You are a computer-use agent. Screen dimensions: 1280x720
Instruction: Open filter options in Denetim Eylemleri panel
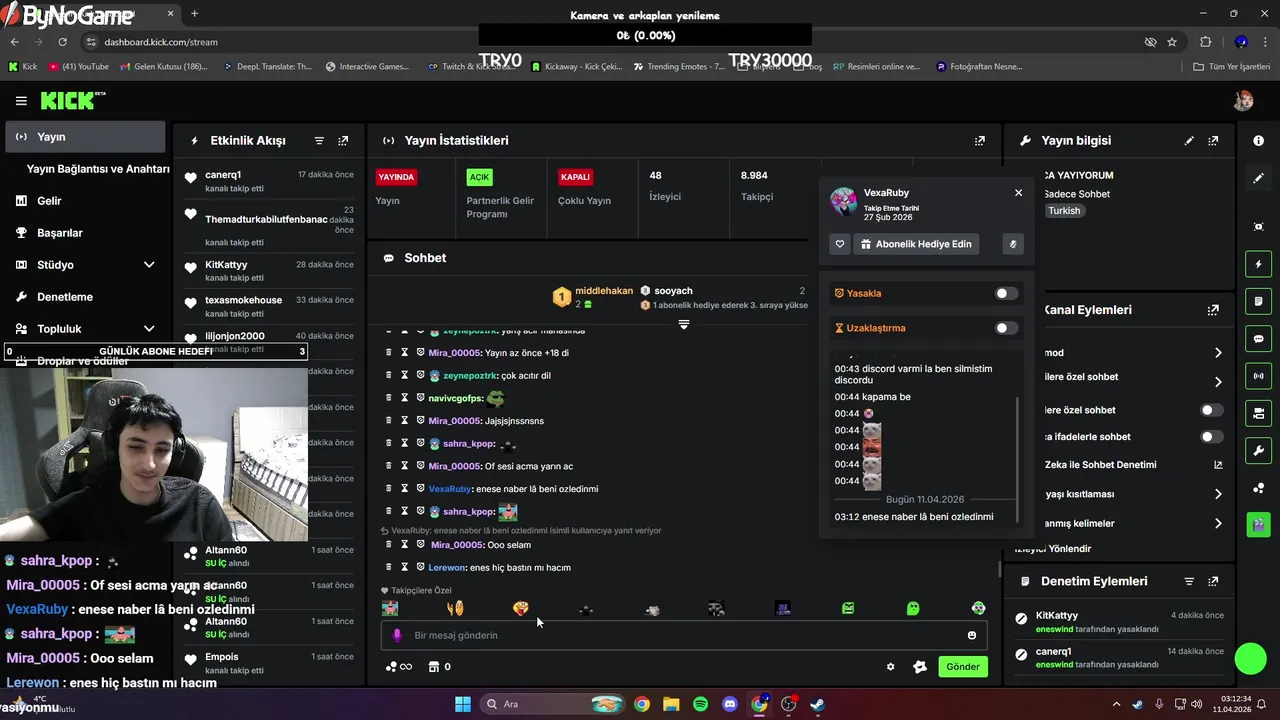(x=1189, y=581)
